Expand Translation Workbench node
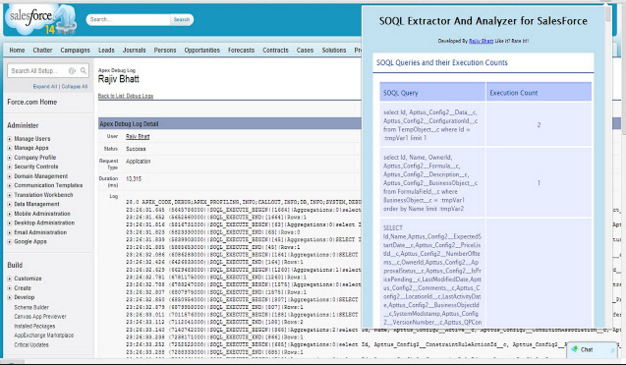Image resolution: width=626 pixels, height=365 pixels. coord(10,195)
